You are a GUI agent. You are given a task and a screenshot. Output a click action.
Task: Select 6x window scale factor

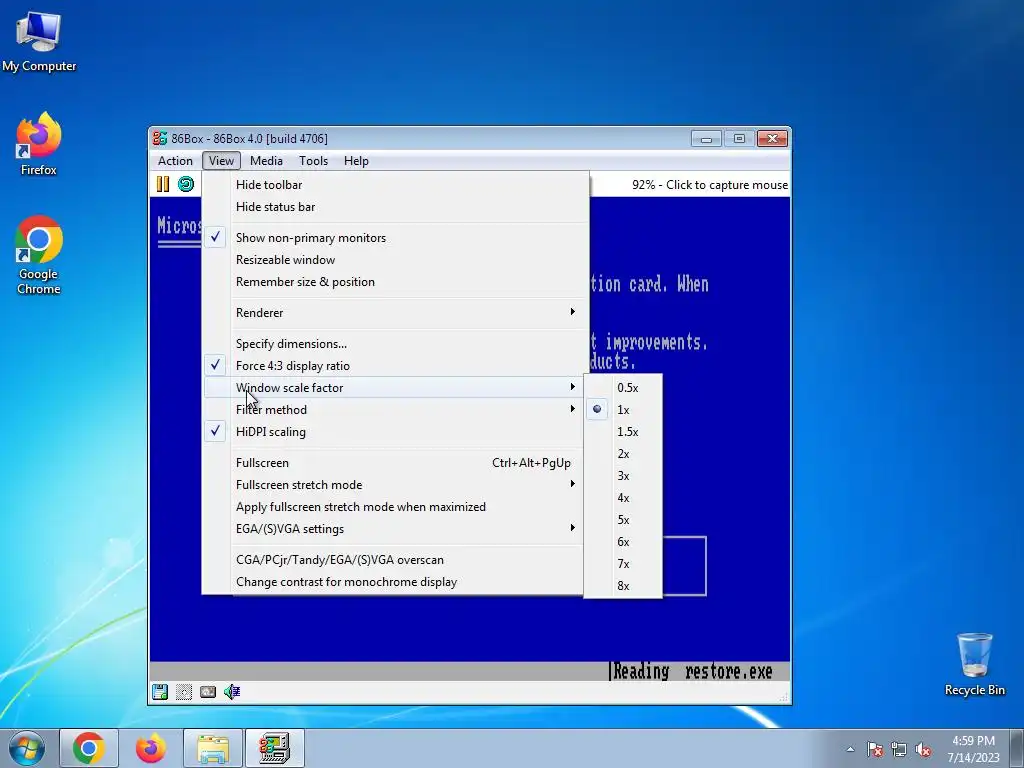tap(623, 542)
